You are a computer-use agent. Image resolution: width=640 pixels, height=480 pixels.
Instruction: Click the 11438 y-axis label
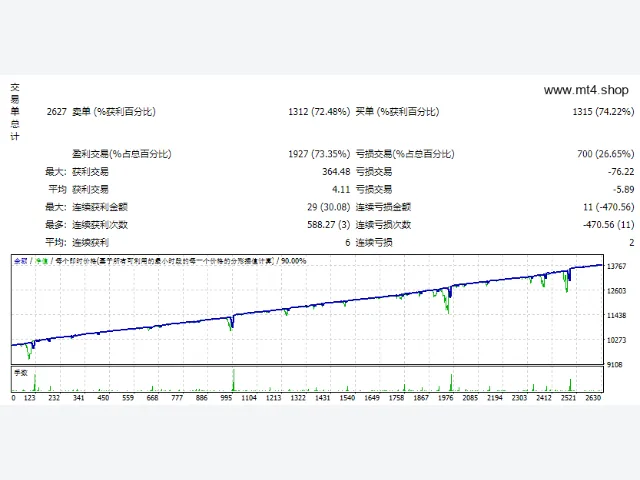coord(616,316)
